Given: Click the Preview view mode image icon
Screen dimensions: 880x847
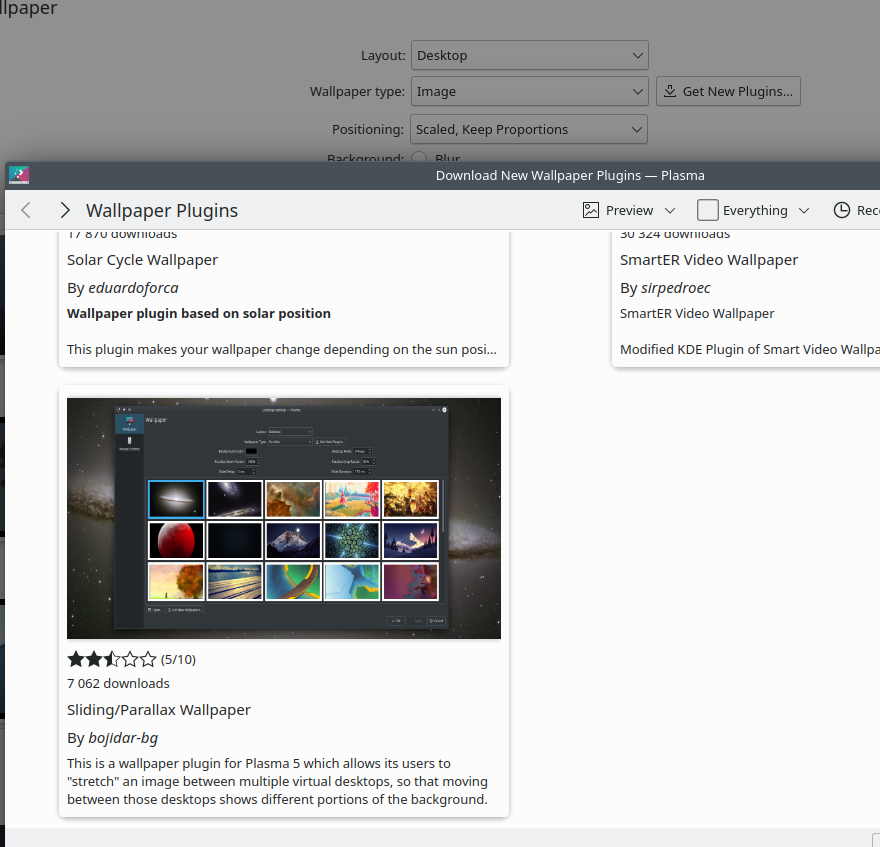Looking at the screenshot, I should [x=590, y=210].
